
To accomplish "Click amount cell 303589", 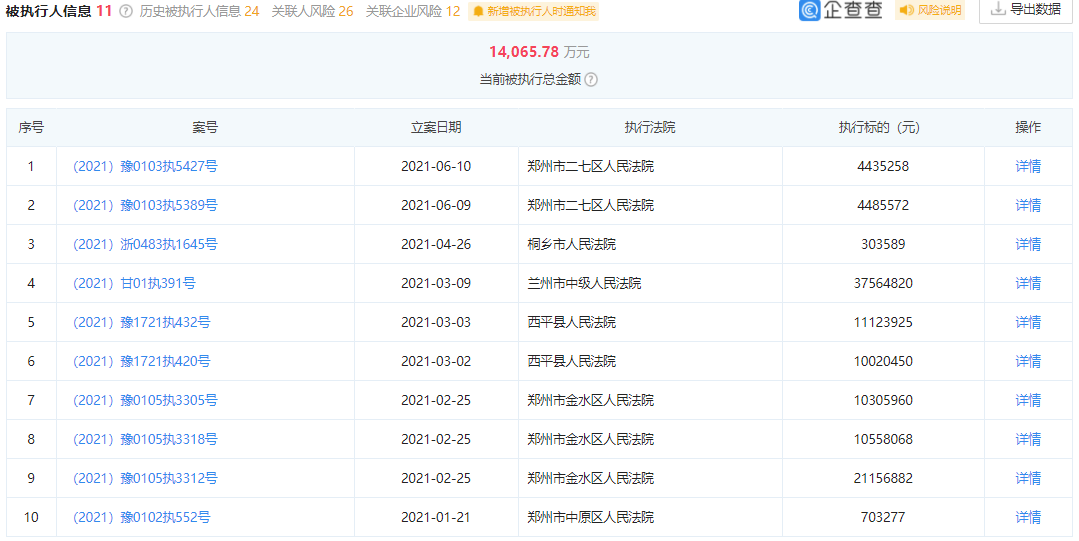I will [883, 244].
